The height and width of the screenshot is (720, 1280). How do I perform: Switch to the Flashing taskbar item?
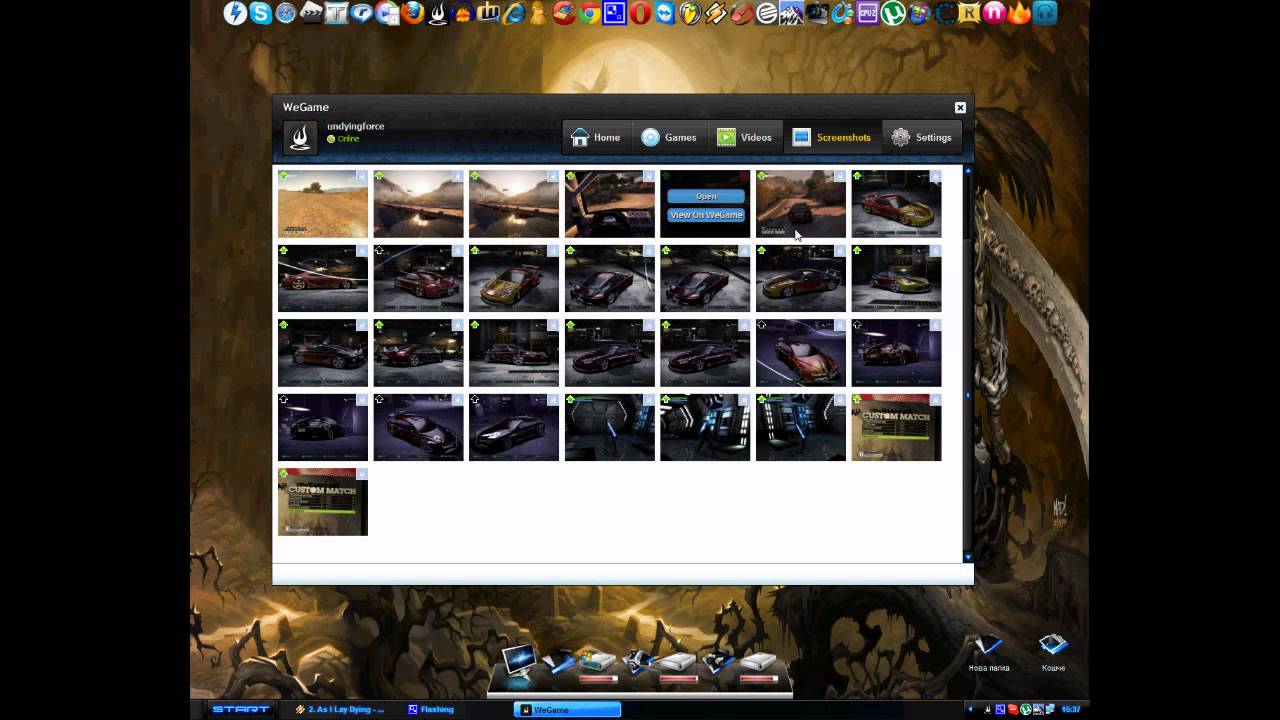point(431,710)
